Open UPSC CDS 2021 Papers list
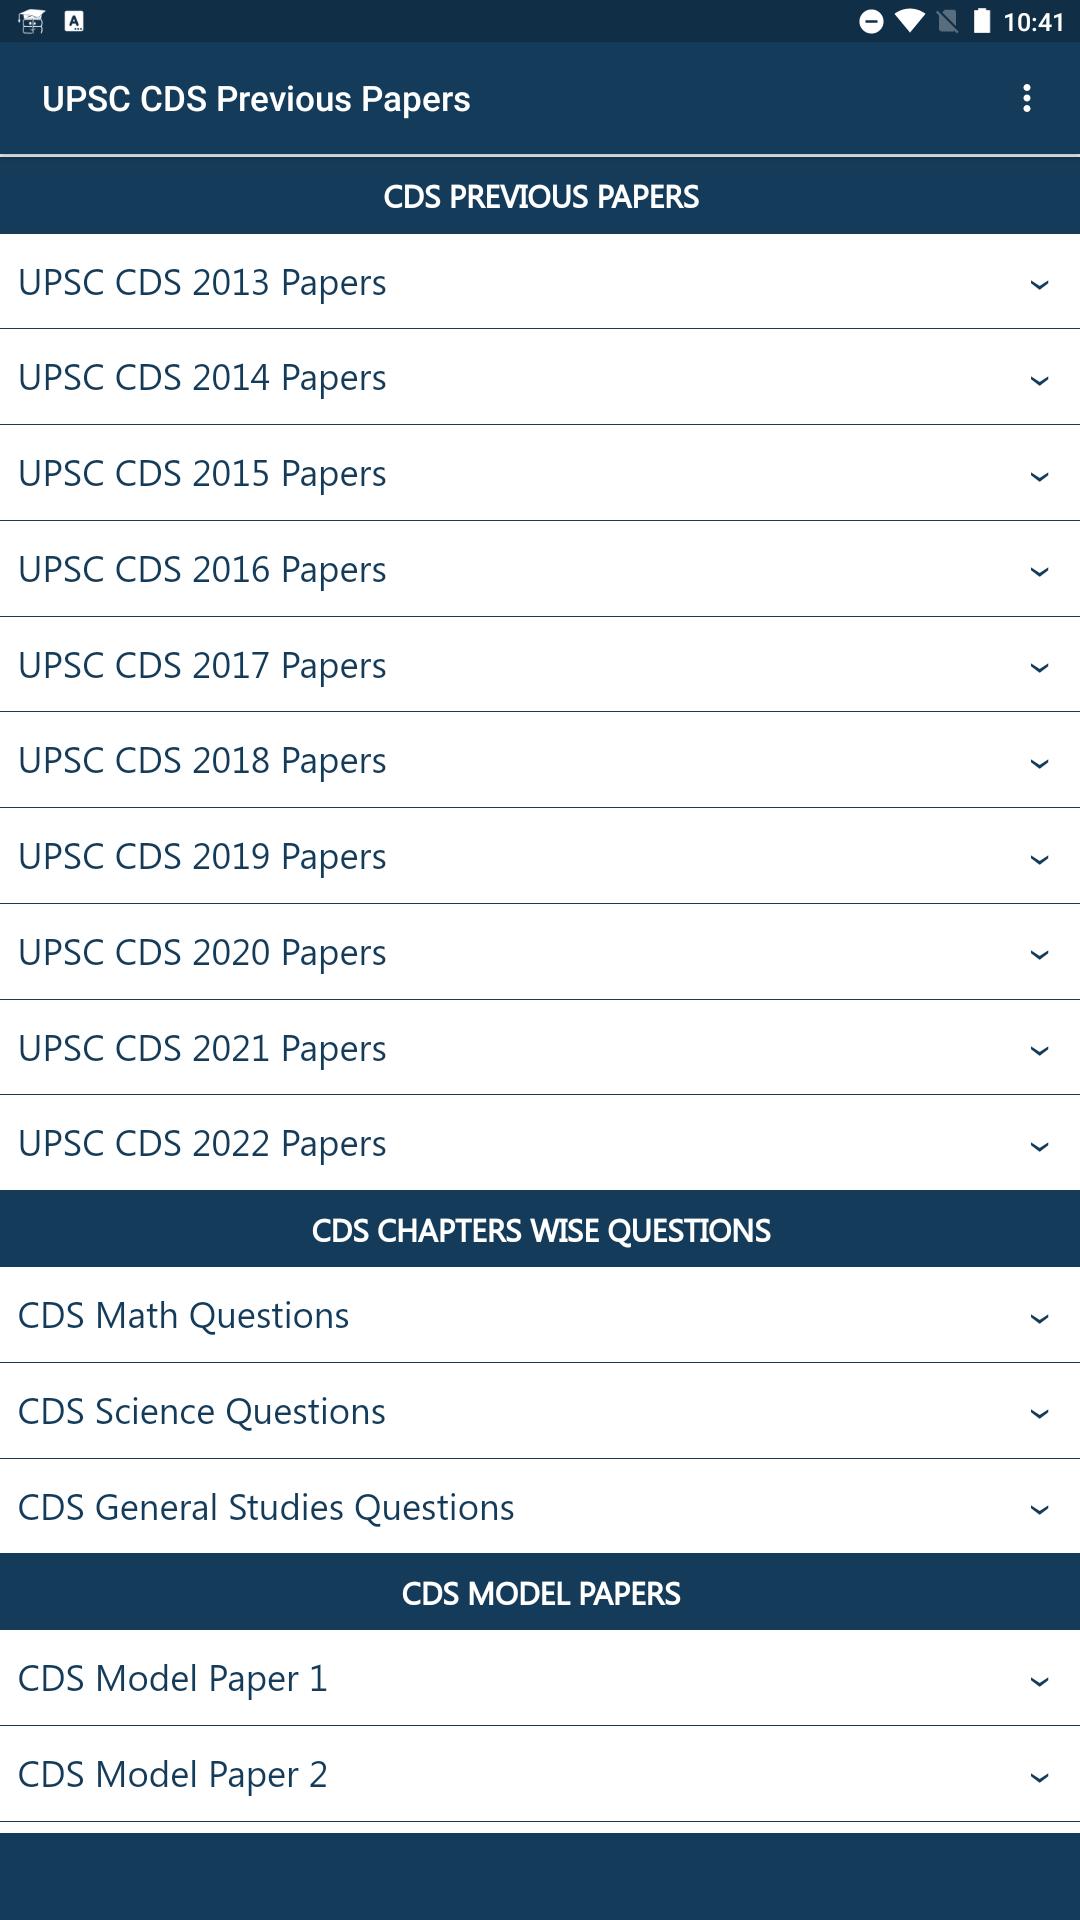Screen dimensions: 1080x1920 pos(540,1047)
